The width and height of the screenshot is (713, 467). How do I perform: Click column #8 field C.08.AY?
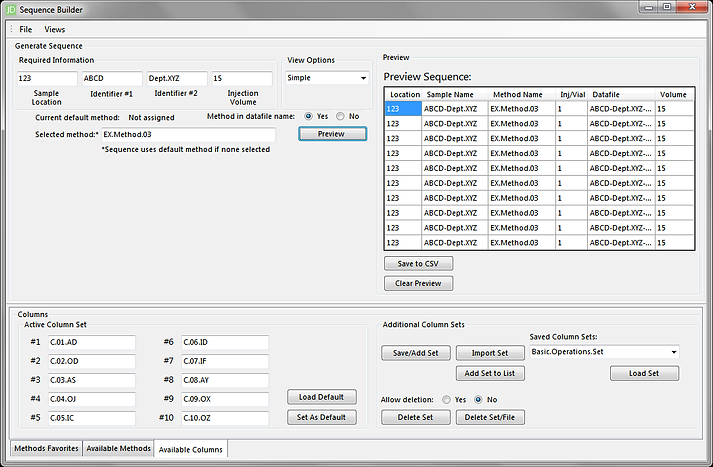pos(225,380)
